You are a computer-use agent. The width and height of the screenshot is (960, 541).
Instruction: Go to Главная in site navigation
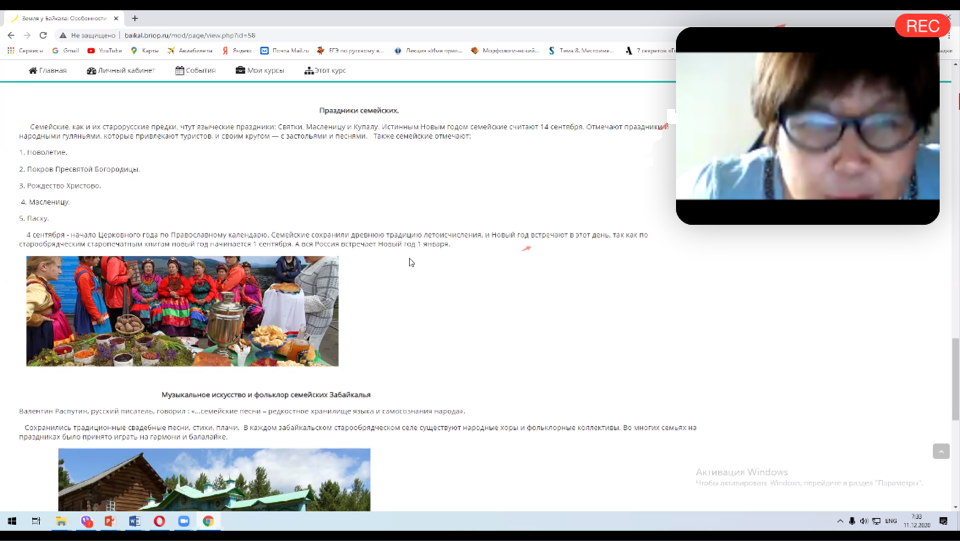[48, 70]
